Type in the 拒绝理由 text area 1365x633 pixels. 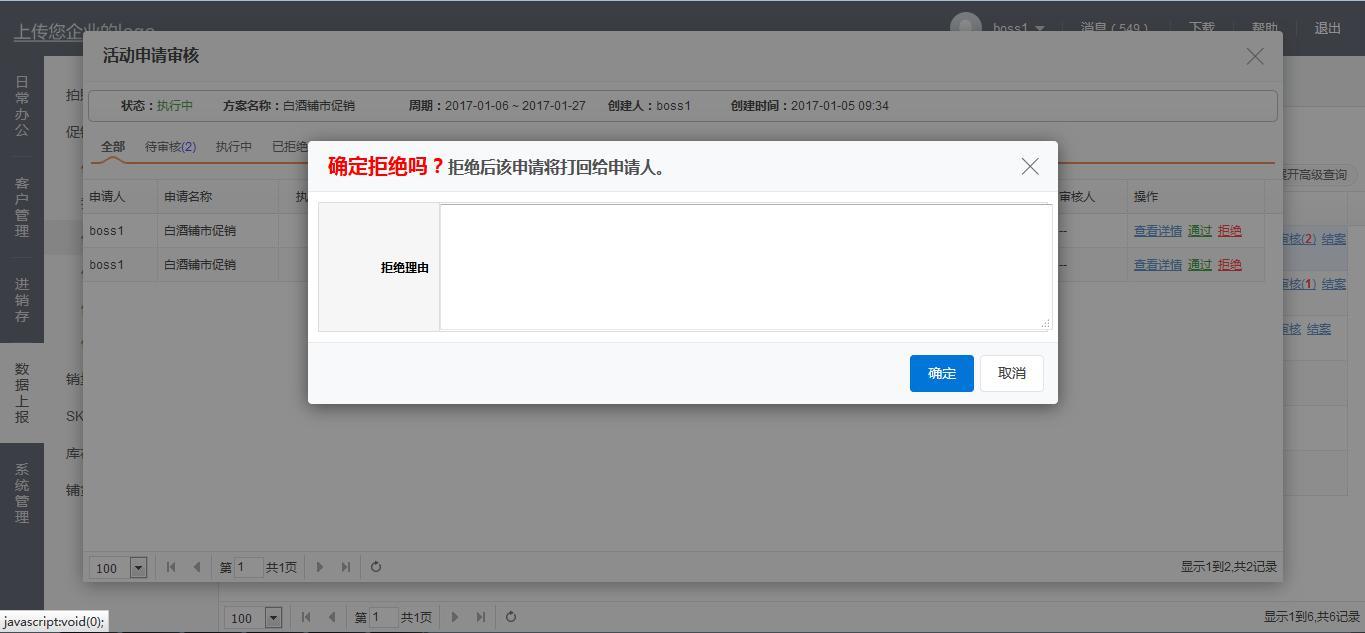point(745,267)
